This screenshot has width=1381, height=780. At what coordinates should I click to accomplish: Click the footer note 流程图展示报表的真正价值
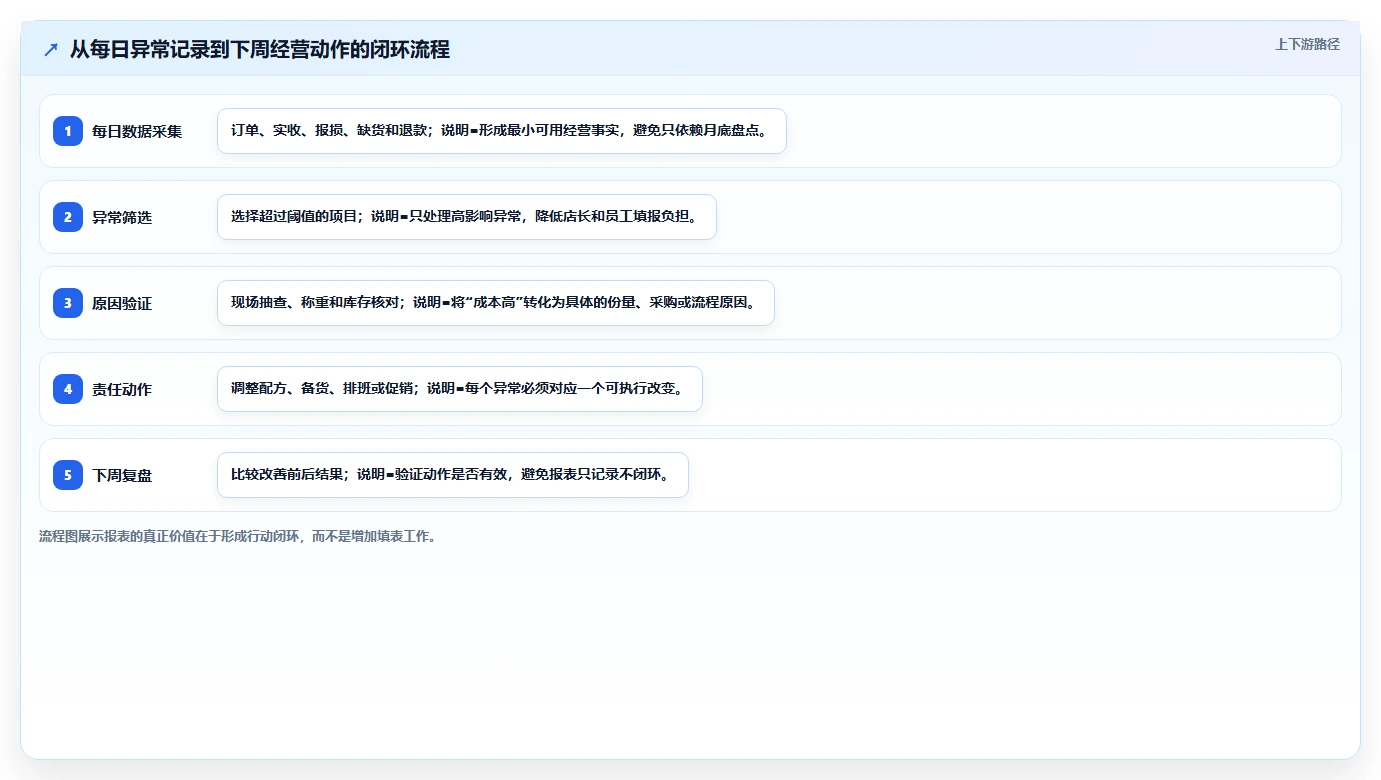point(238,536)
